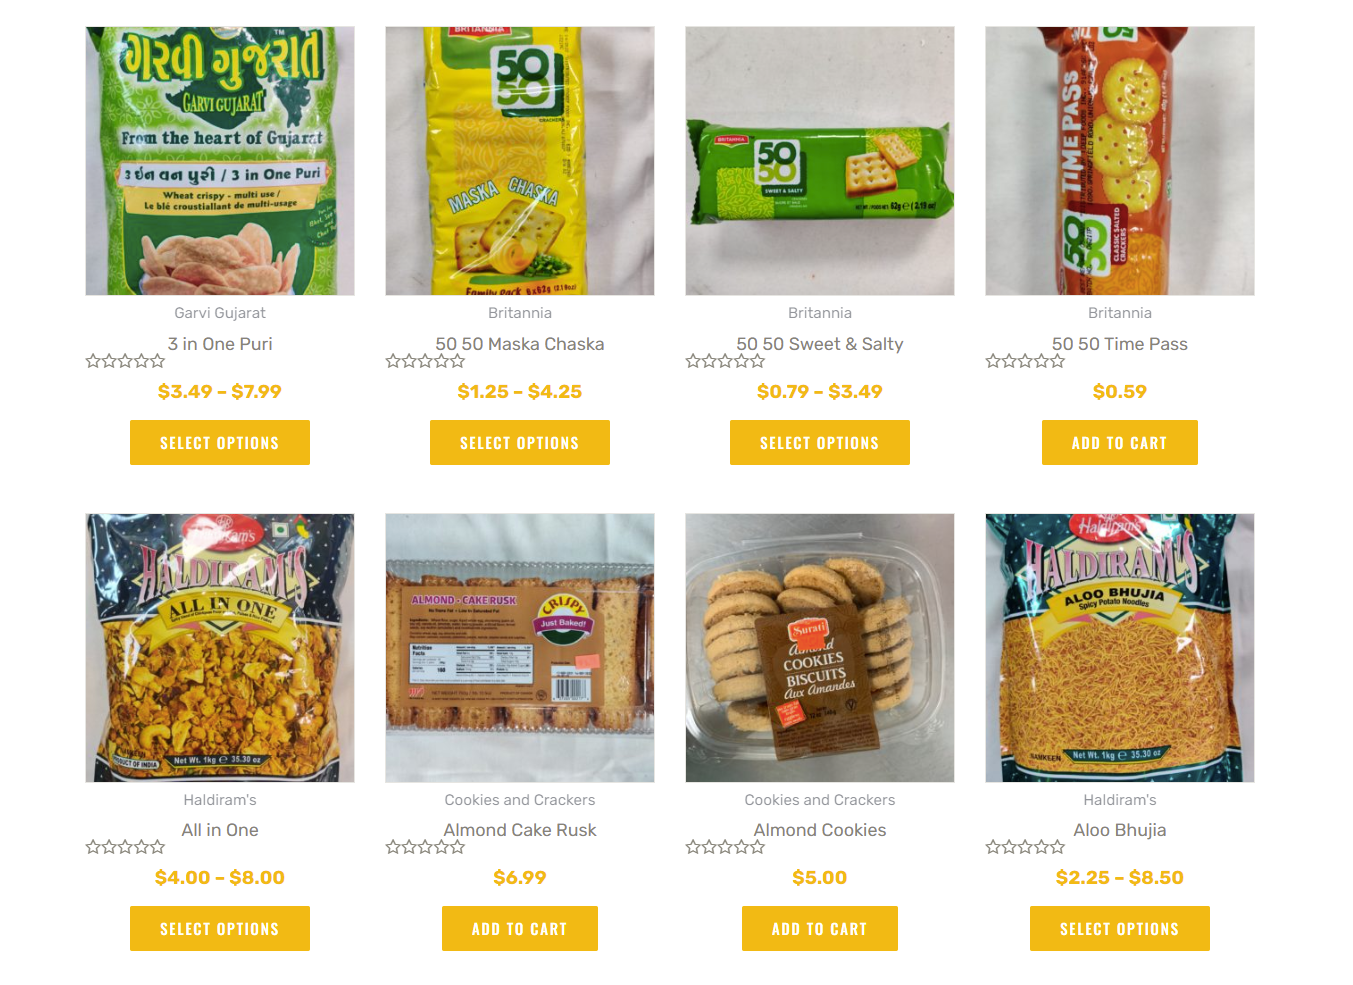1353x985 pixels.
Task: Click star rating under All in One
Action: point(125,847)
